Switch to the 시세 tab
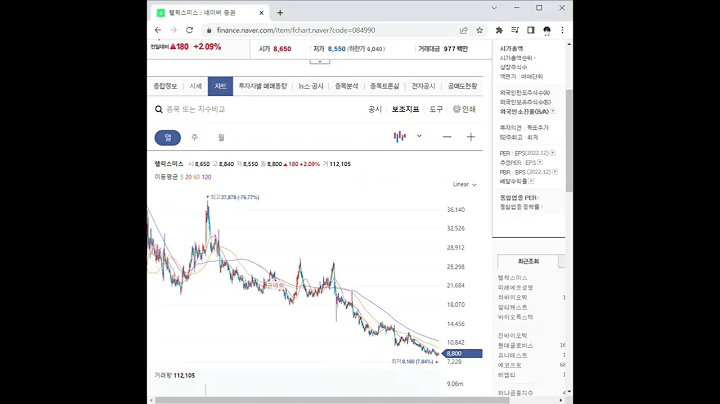This screenshot has width=720, height=404. point(196,86)
